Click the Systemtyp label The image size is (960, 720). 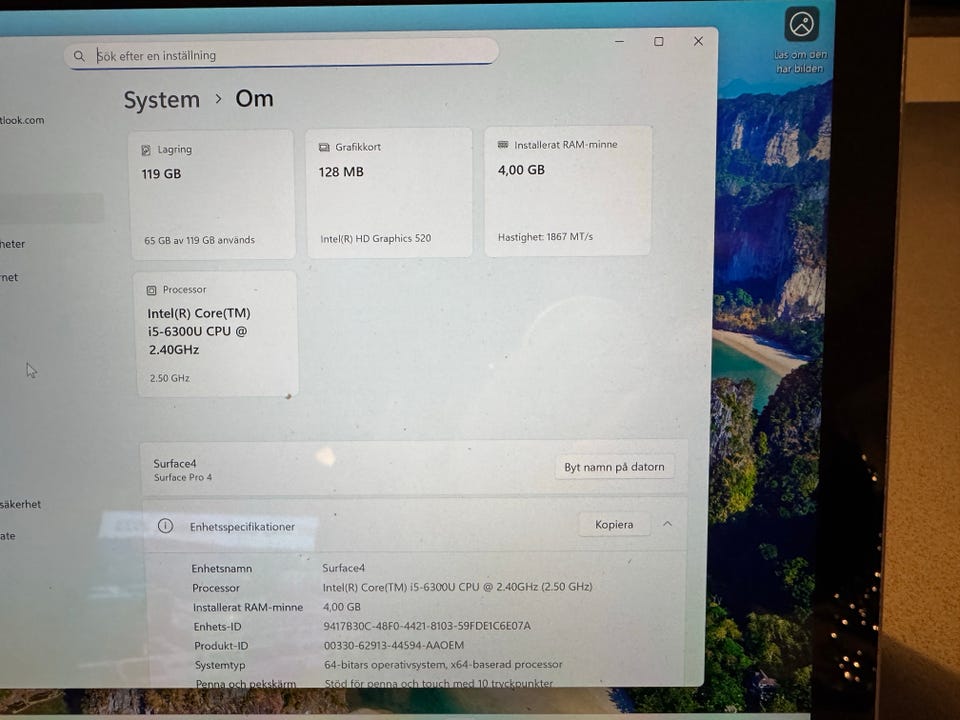pos(220,665)
